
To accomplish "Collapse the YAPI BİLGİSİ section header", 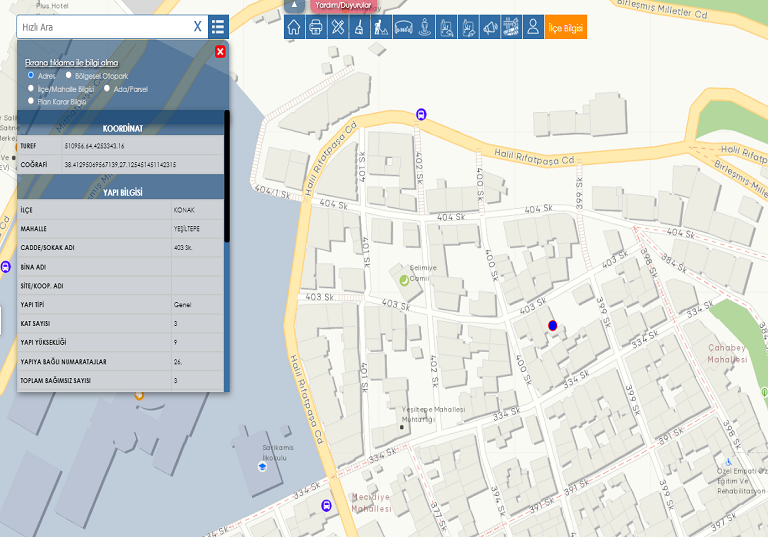I will pyautogui.click(x=122, y=192).
